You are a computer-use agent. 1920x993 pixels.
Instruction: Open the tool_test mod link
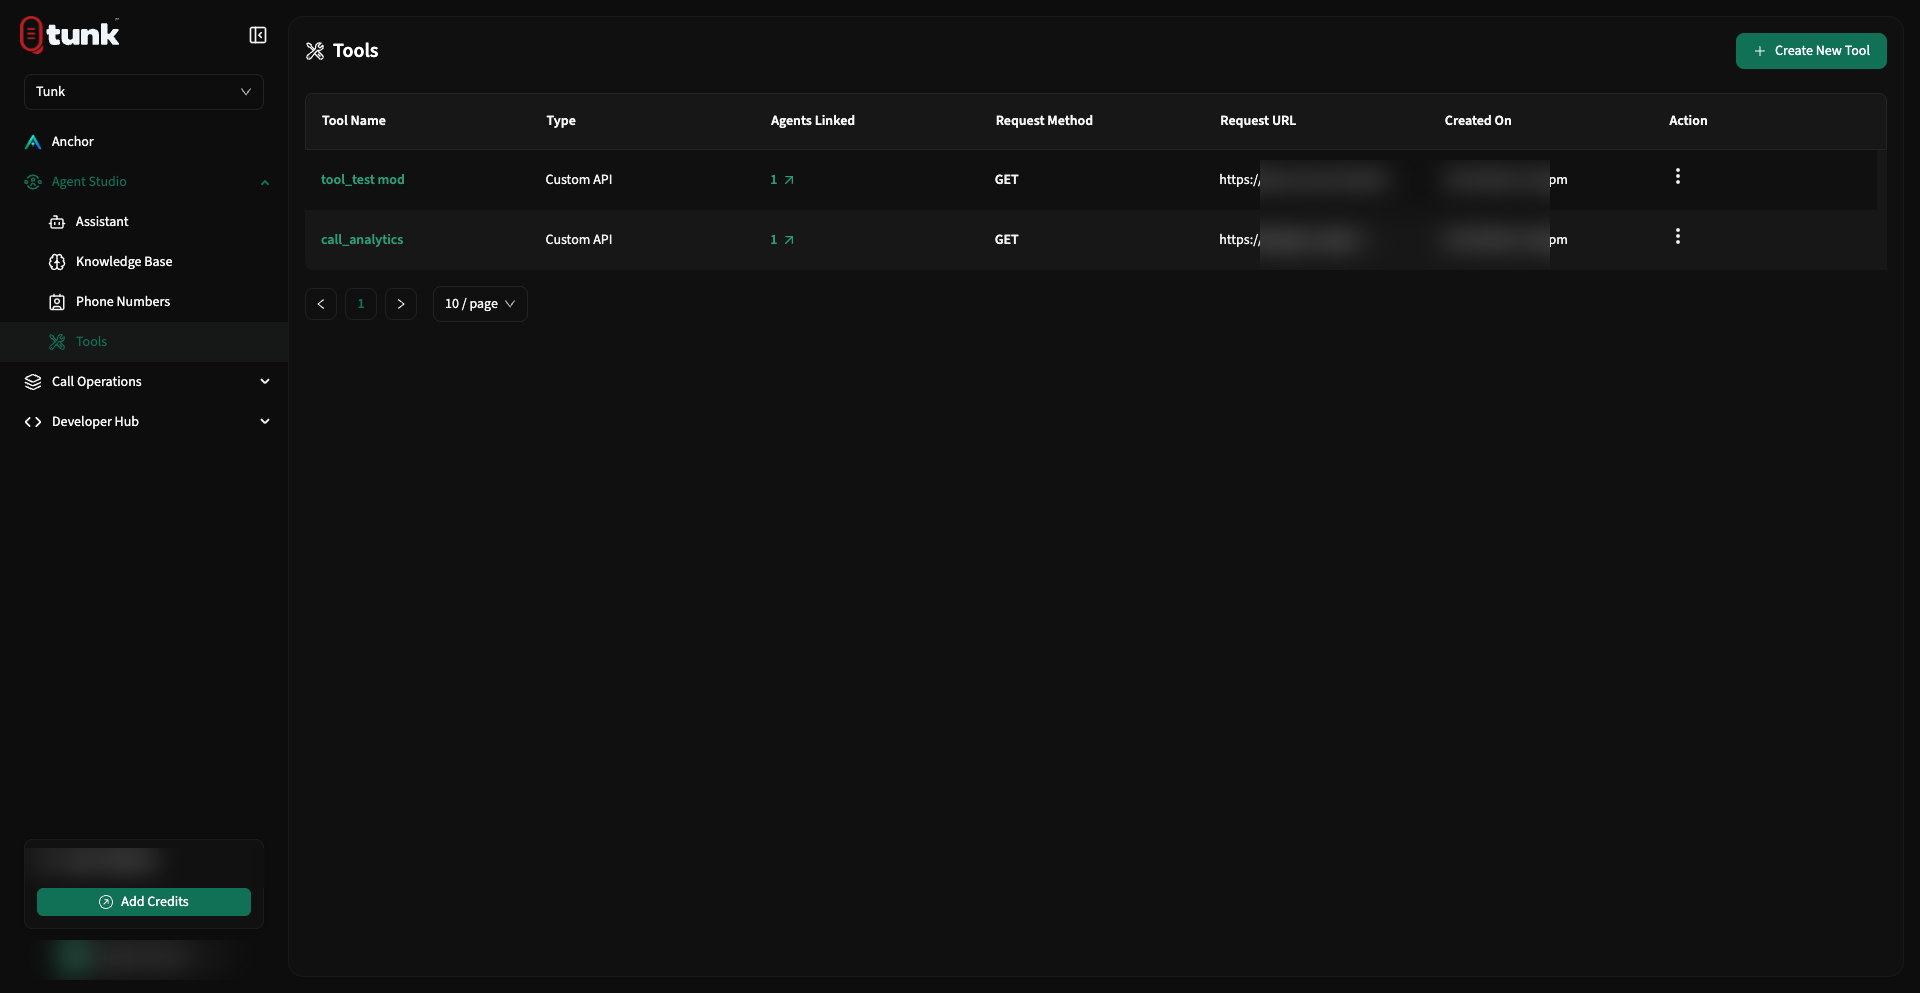363,180
